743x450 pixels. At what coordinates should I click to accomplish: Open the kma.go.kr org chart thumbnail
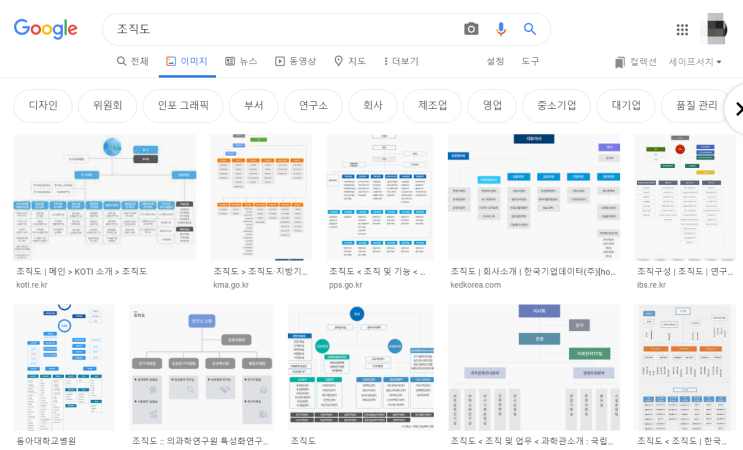coord(262,198)
